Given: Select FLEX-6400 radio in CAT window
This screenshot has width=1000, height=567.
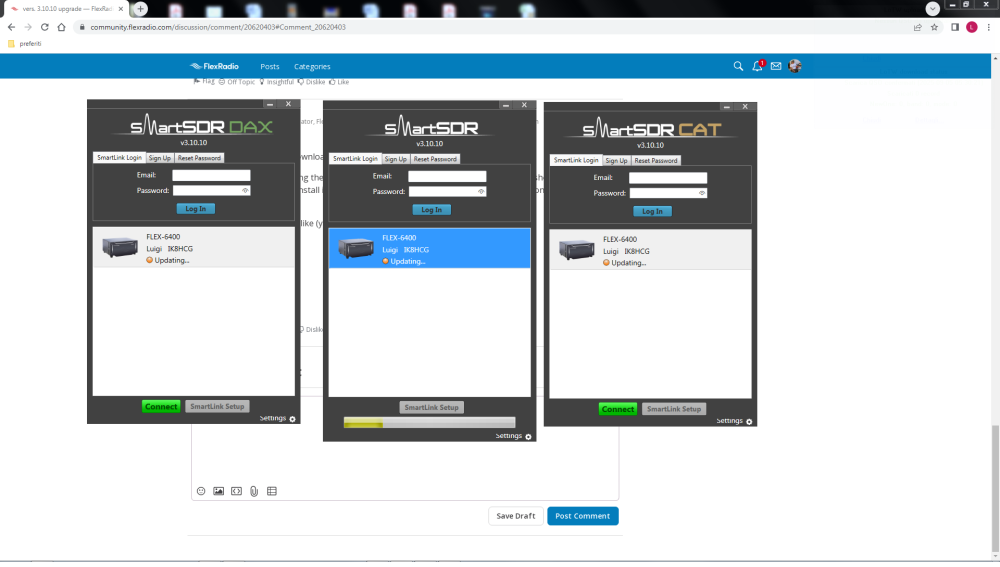Looking at the screenshot, I should click(651, 250).
